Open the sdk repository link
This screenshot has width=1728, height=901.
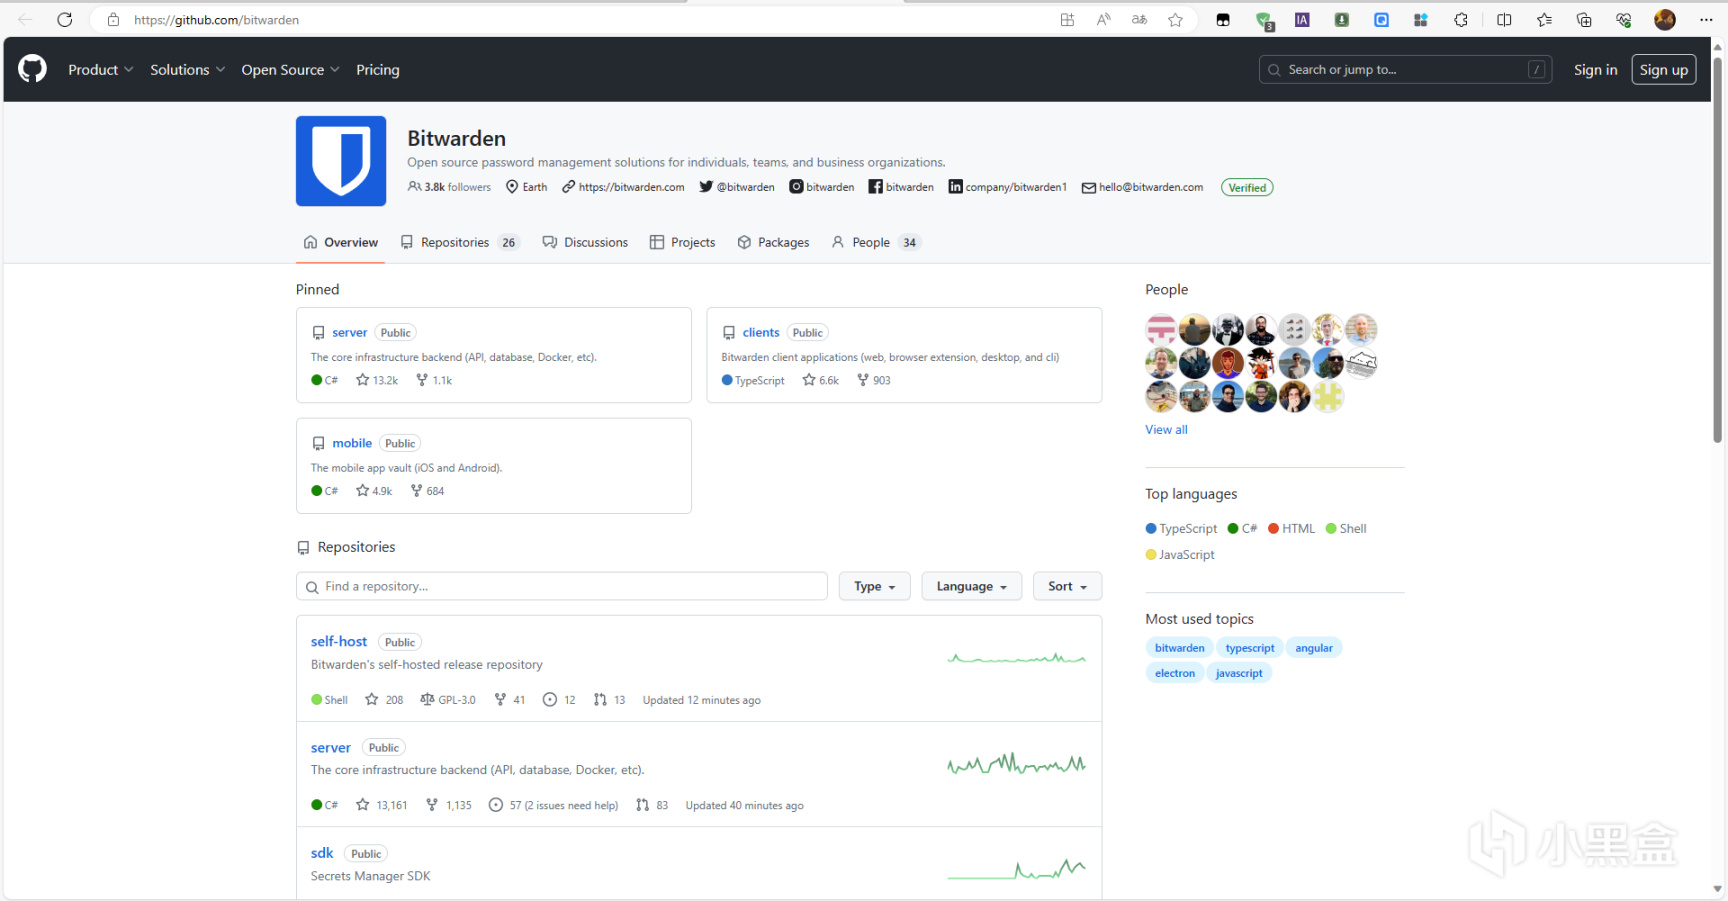pos(322,853)
